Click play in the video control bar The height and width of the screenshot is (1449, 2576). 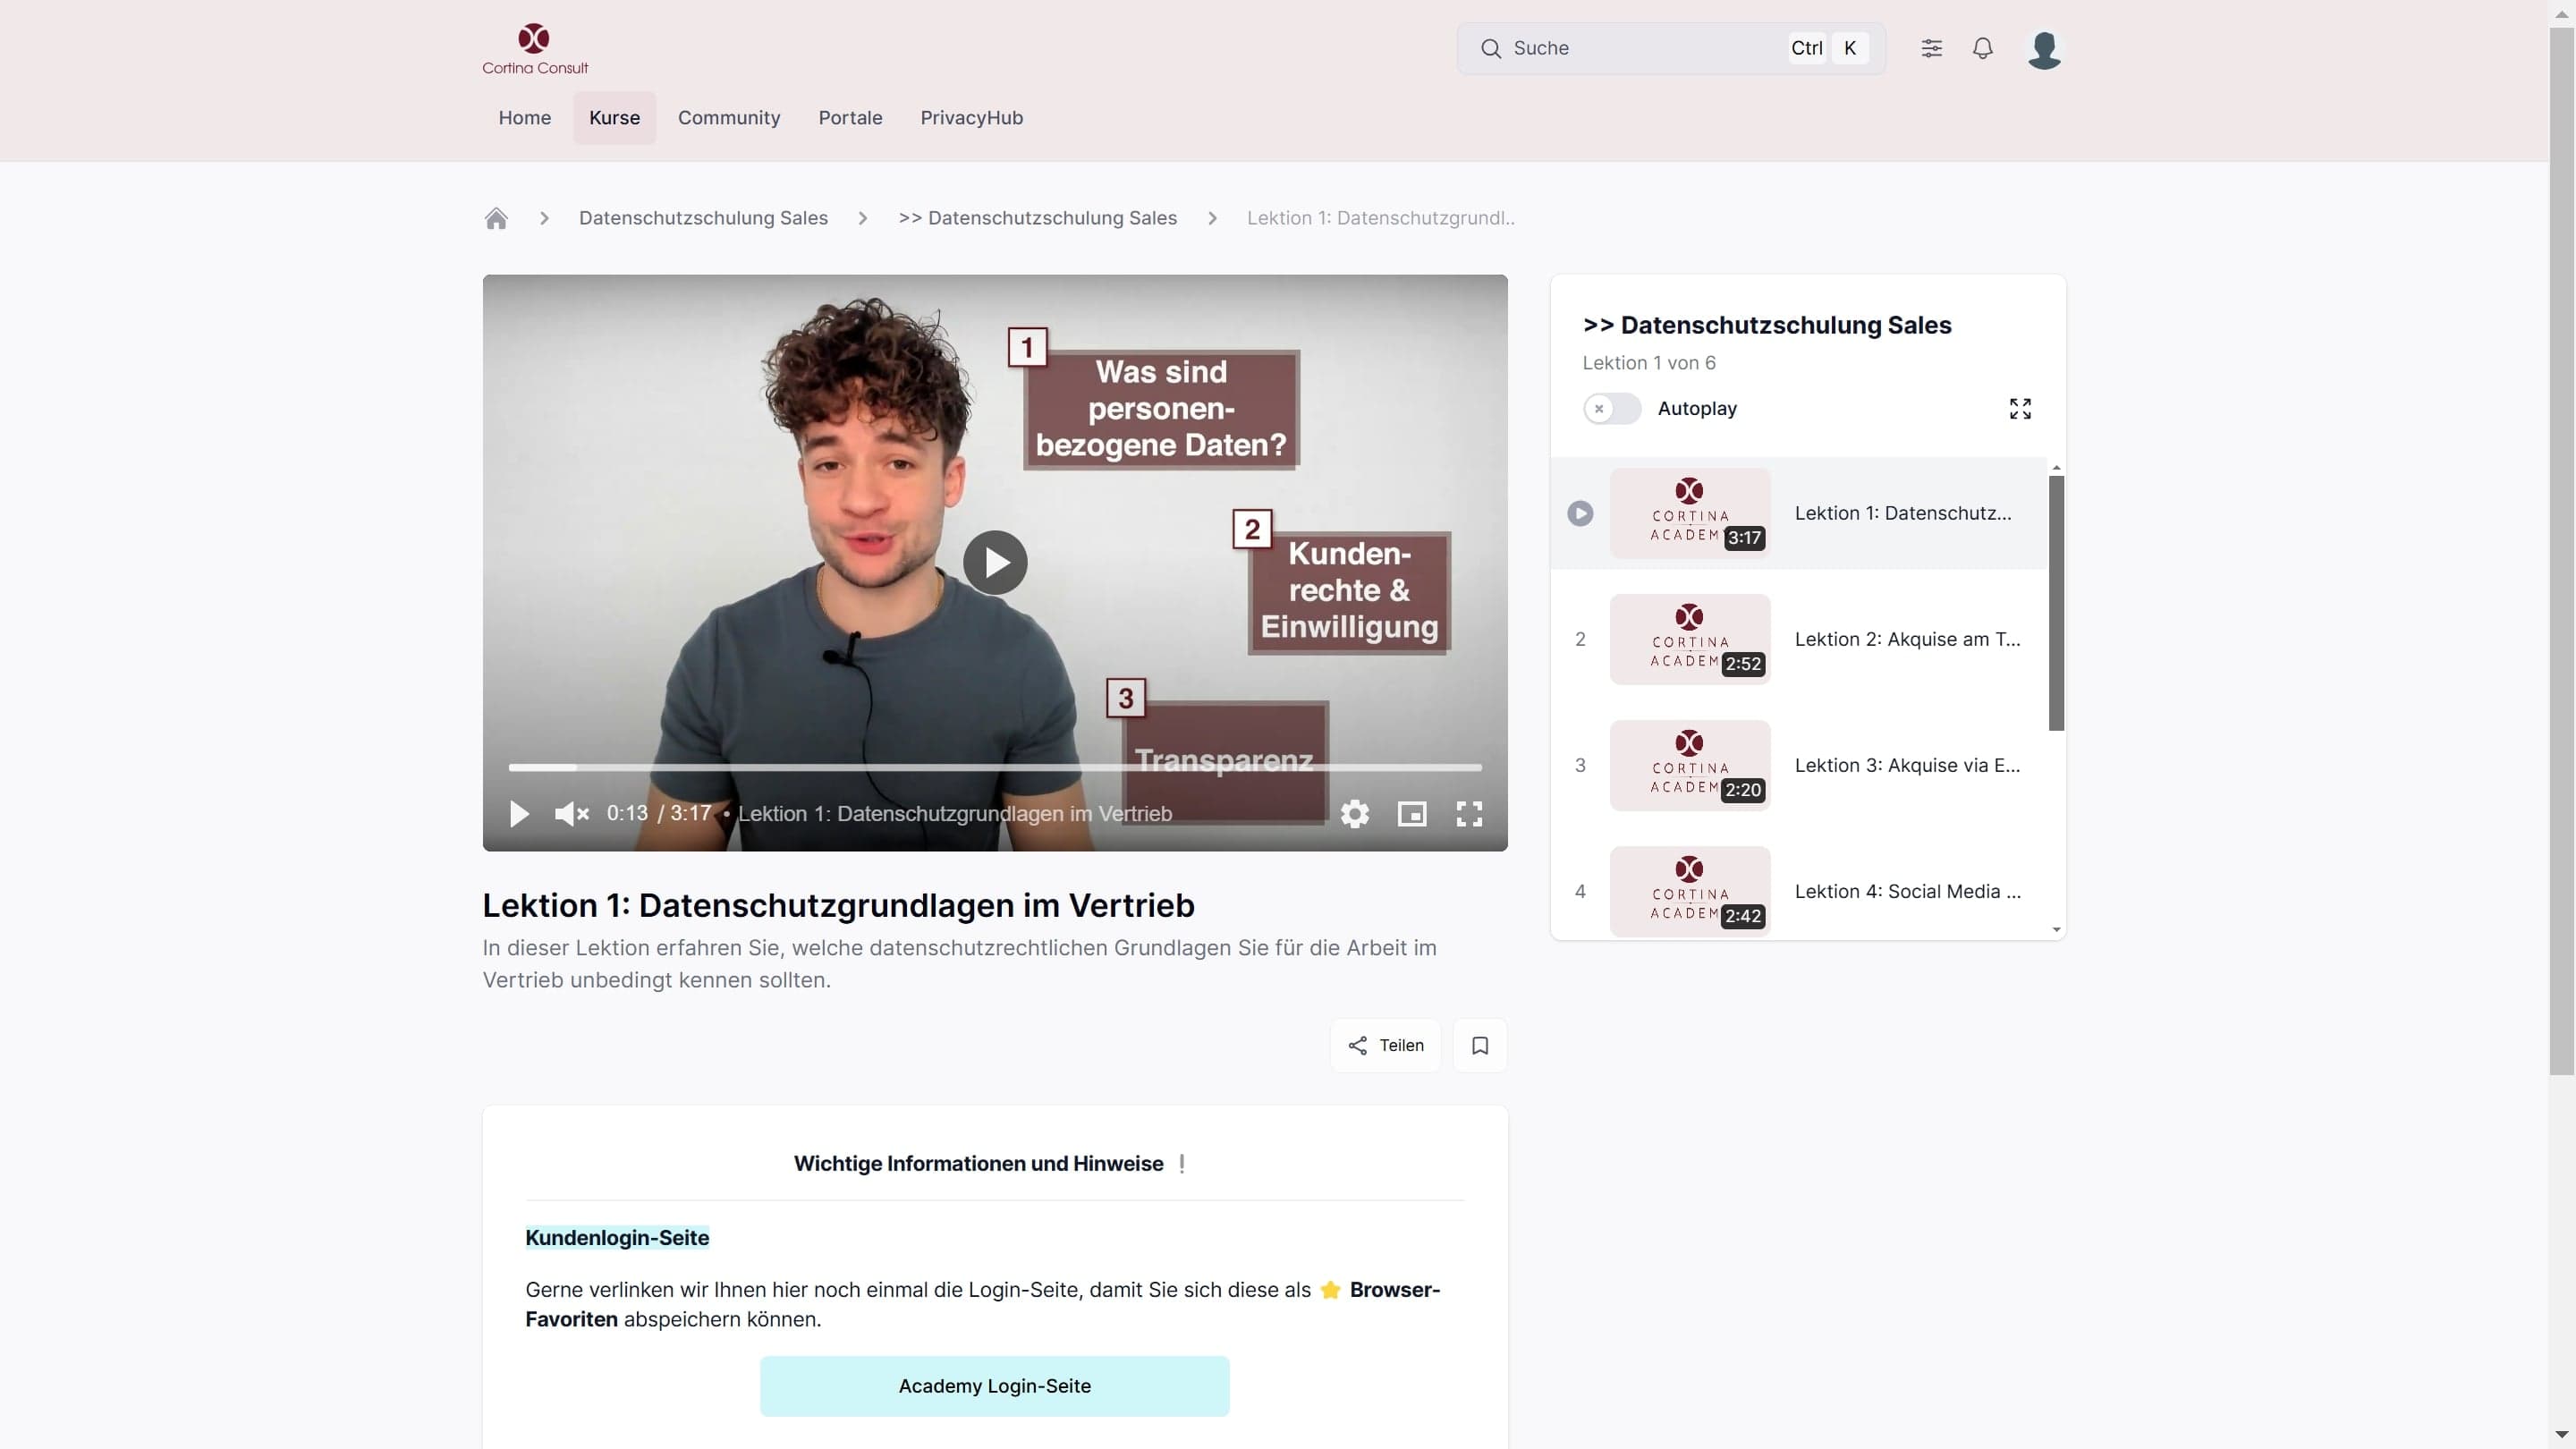(x=519, y=814)
